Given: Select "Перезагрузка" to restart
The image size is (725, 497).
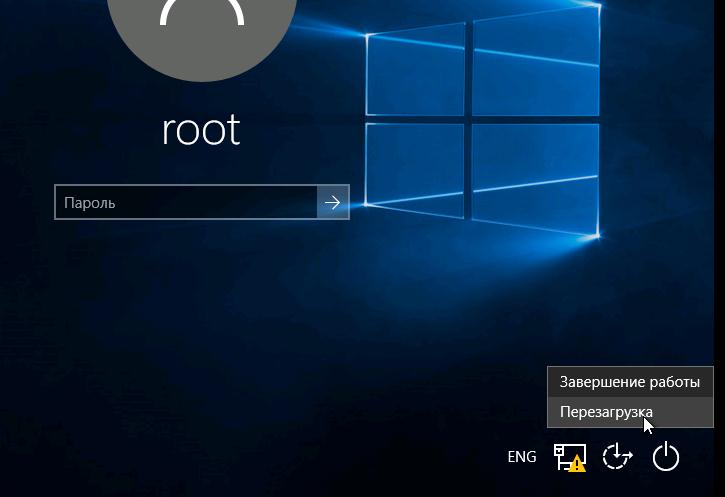Looking at the screenshot, I should point(630,412).
